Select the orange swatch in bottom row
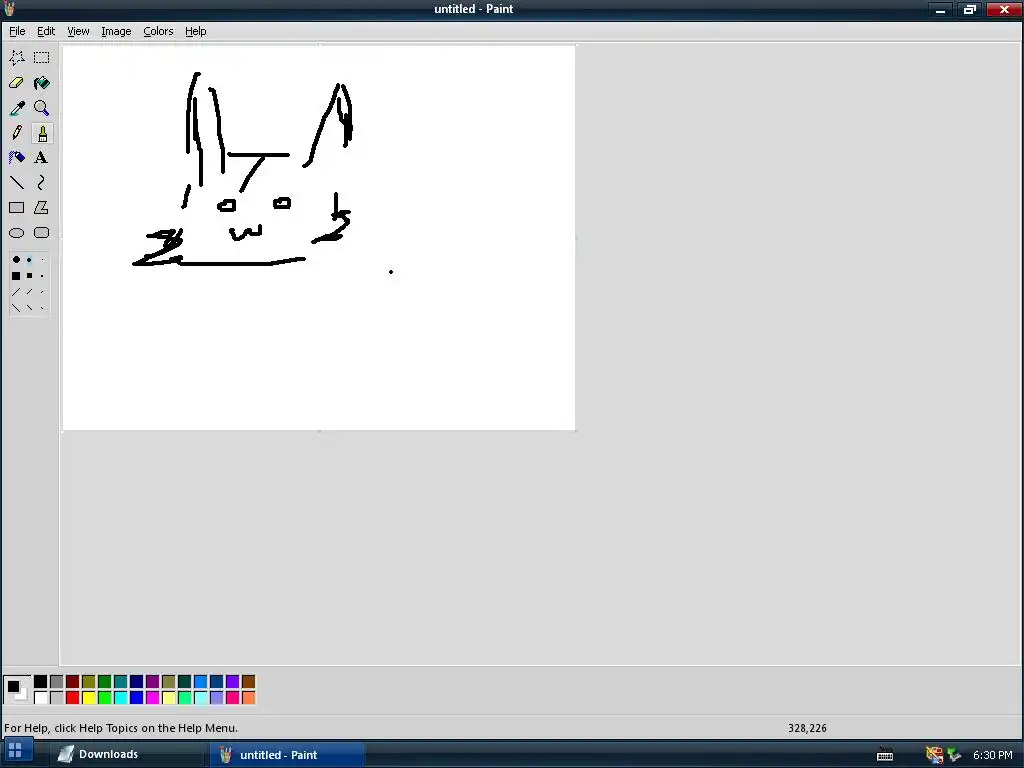1024x768 pixels. (x=248, y=697)
